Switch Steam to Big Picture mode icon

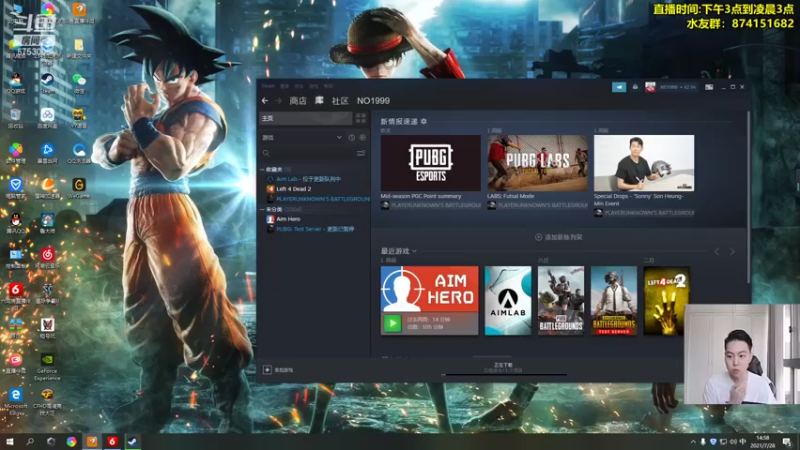(x=709, y=87)
